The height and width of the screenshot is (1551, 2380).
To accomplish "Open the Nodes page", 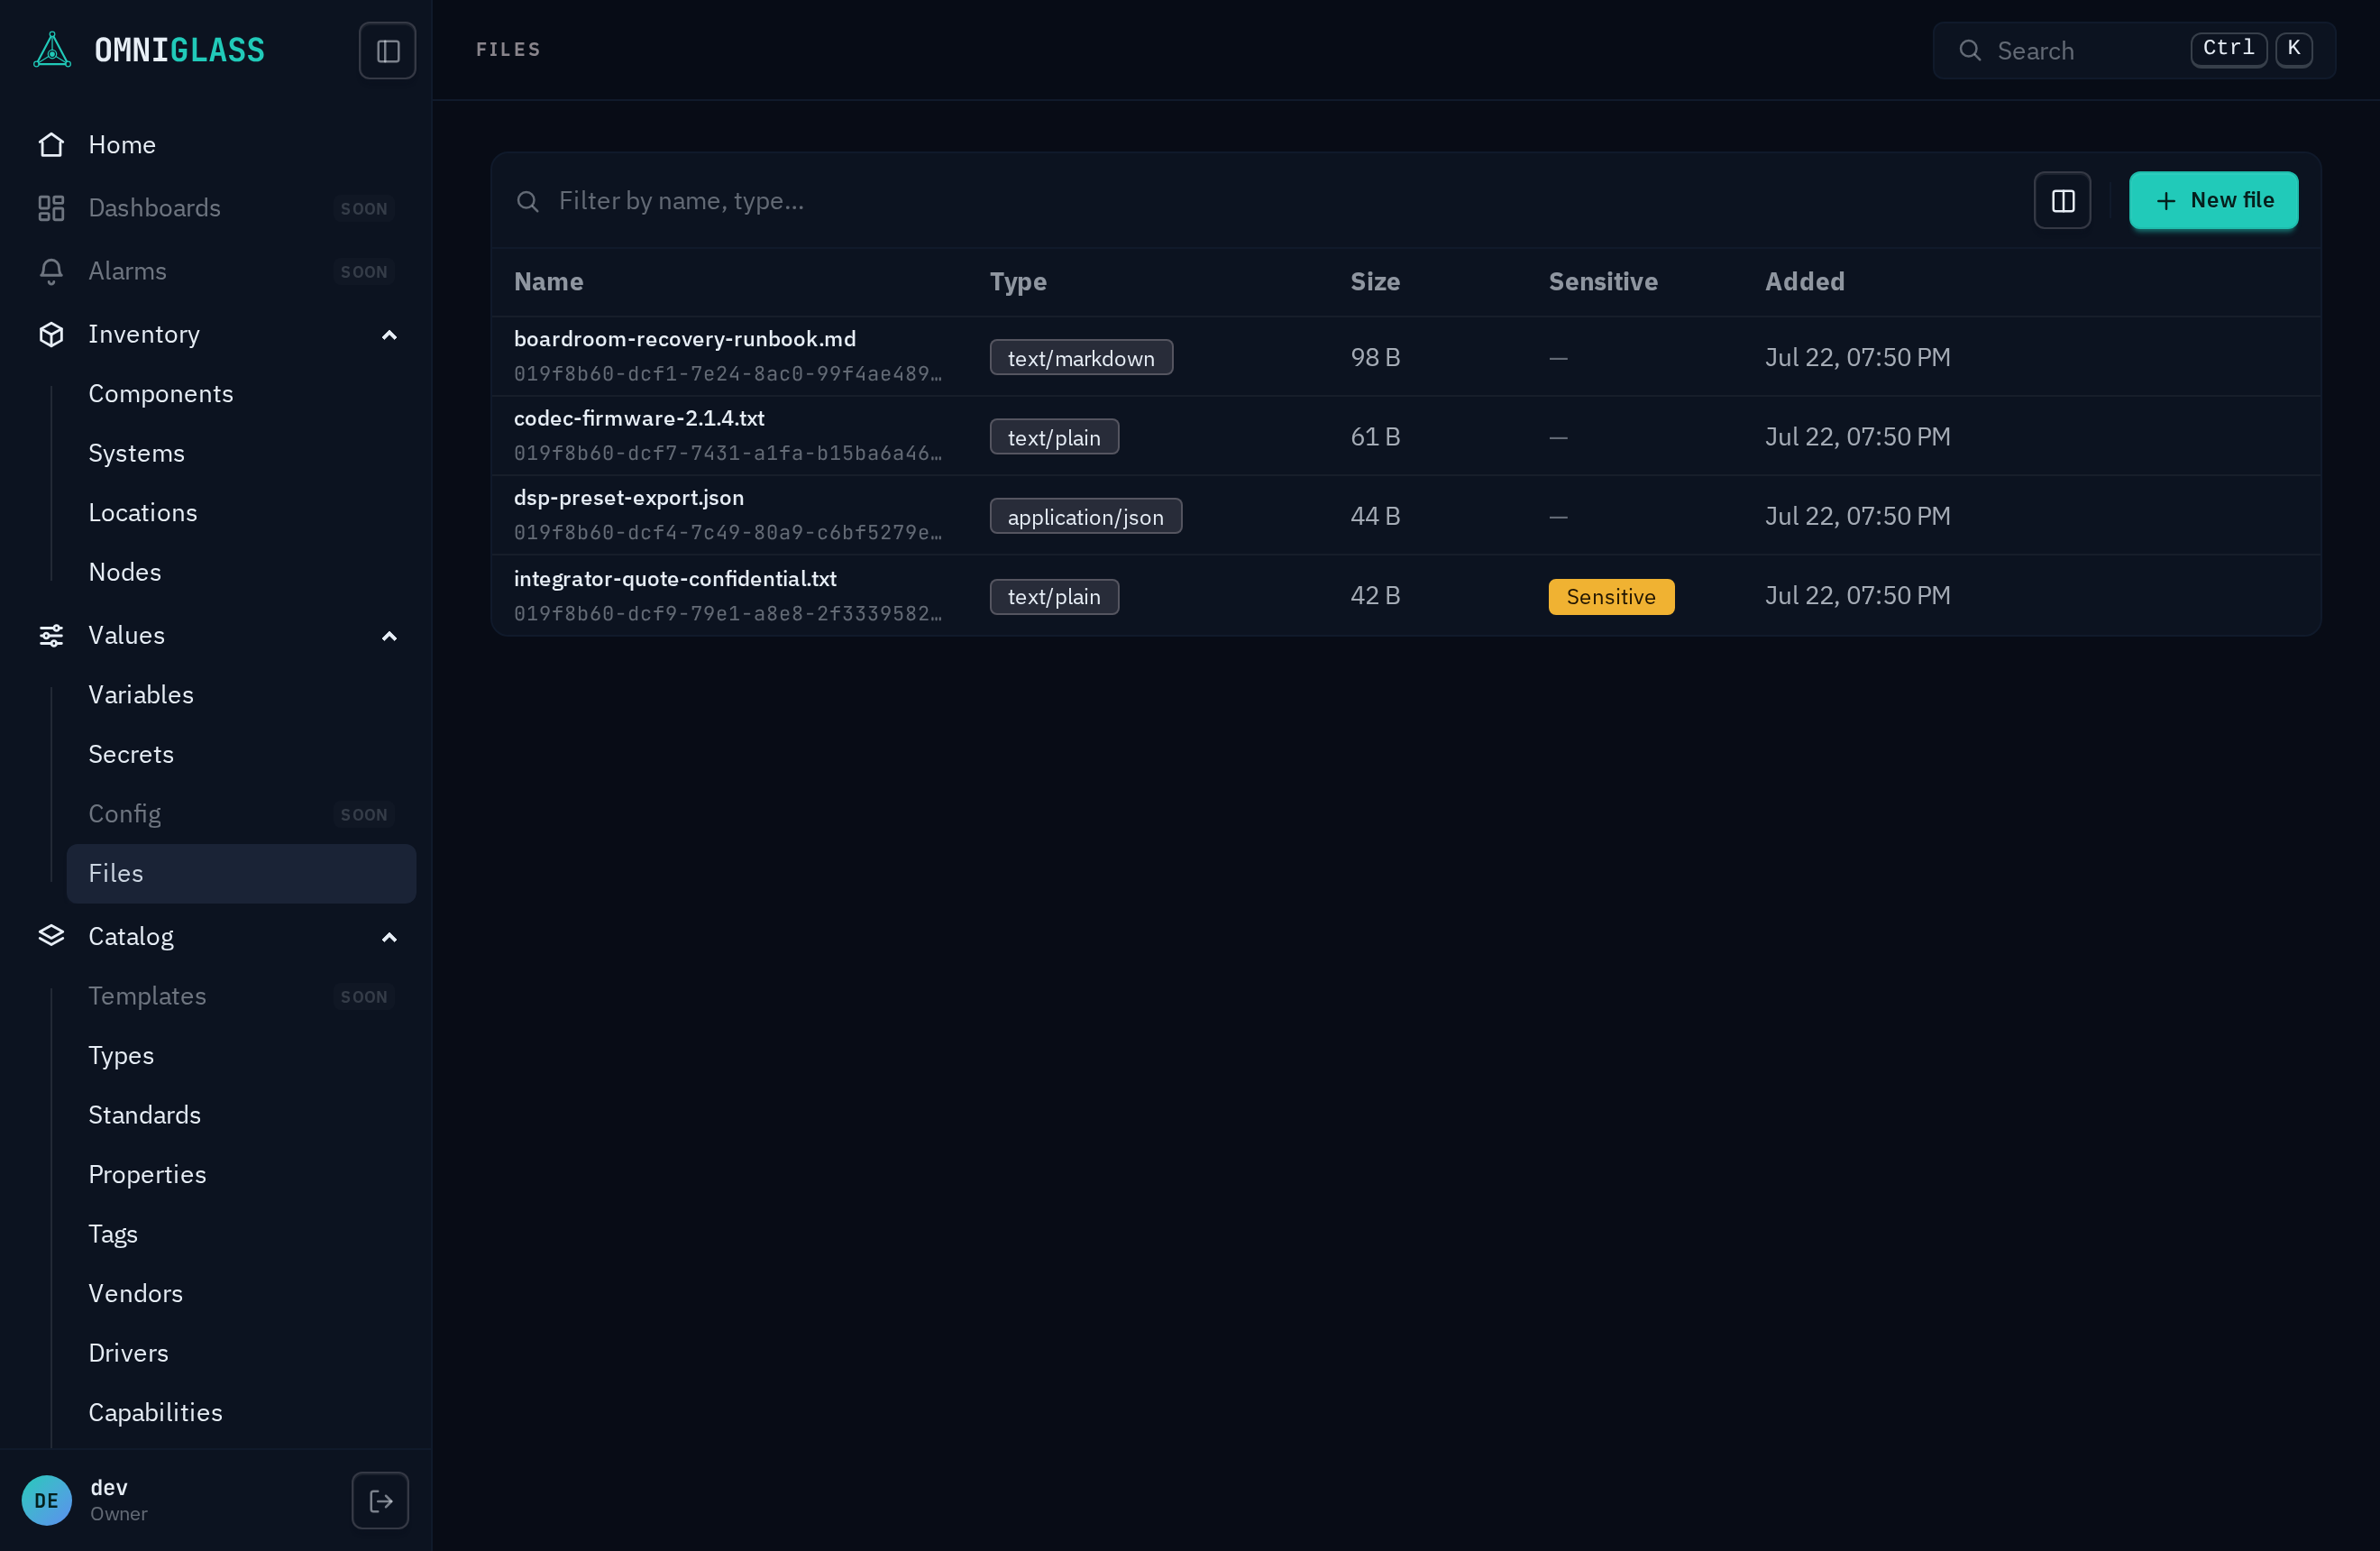I will pos(241,572).
